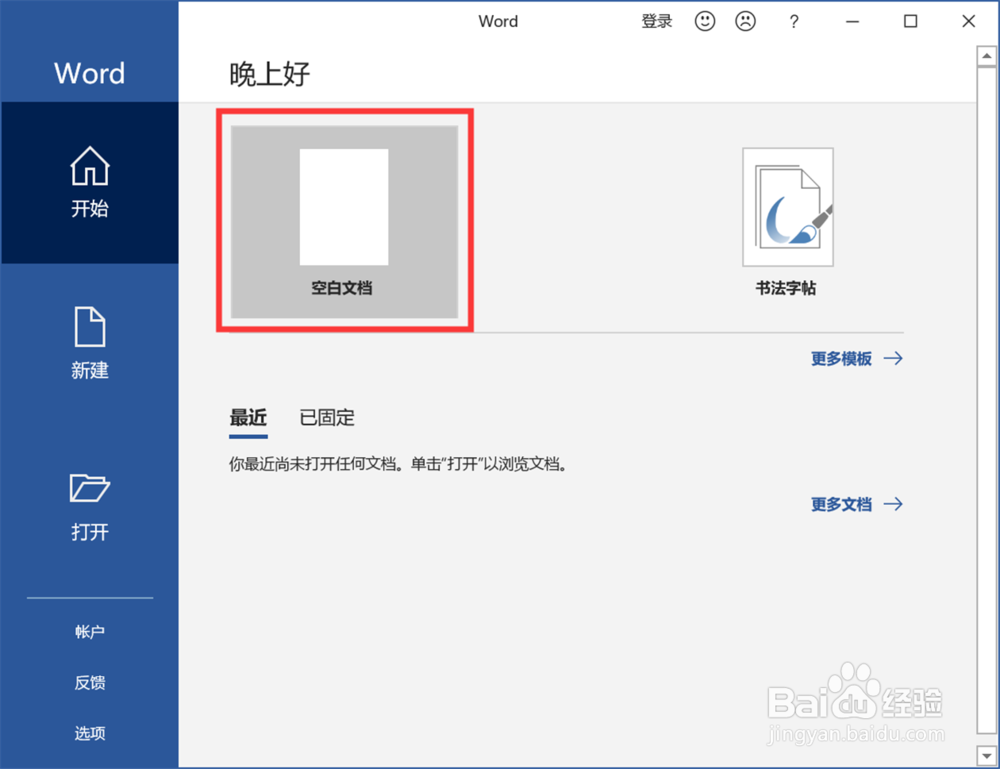This screenshot has height=769, width=1000.
Task: Open 反馈 feedback page in sidebar
Action: [x=90, y=683]
